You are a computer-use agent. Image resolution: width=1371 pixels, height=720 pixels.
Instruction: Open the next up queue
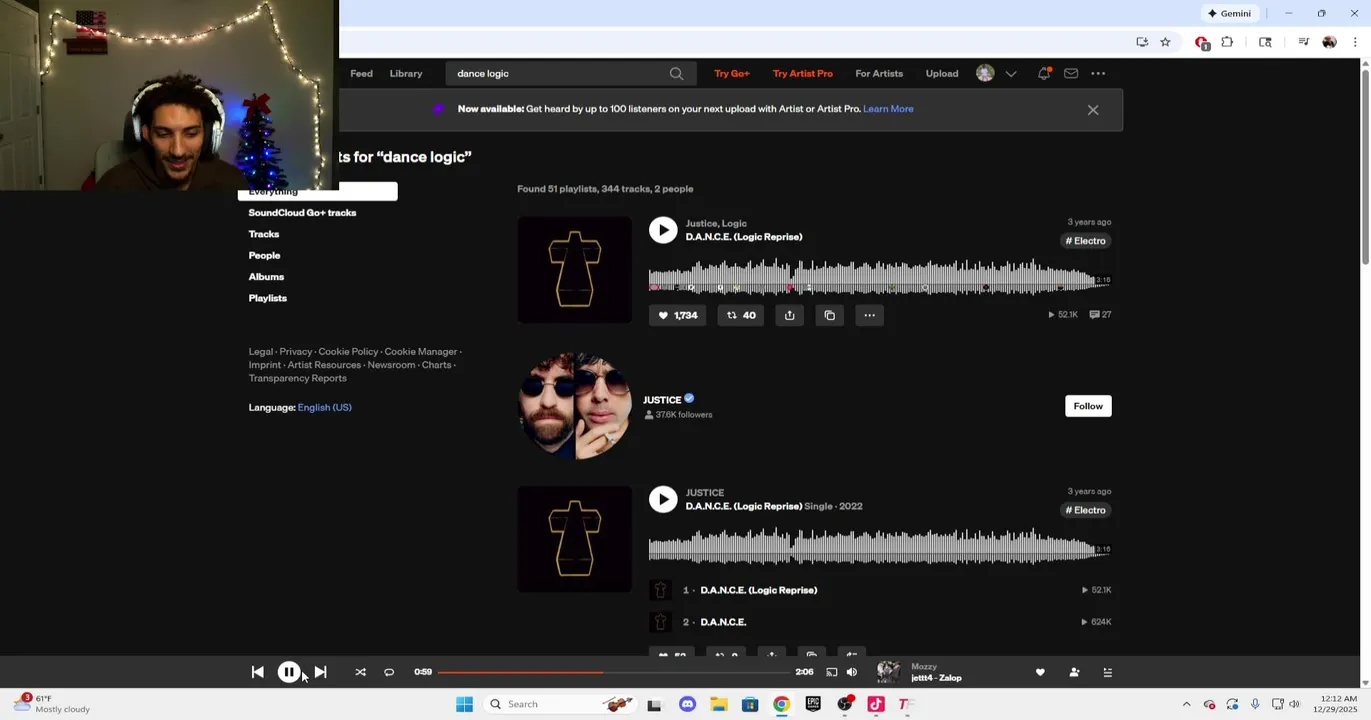1107,673
